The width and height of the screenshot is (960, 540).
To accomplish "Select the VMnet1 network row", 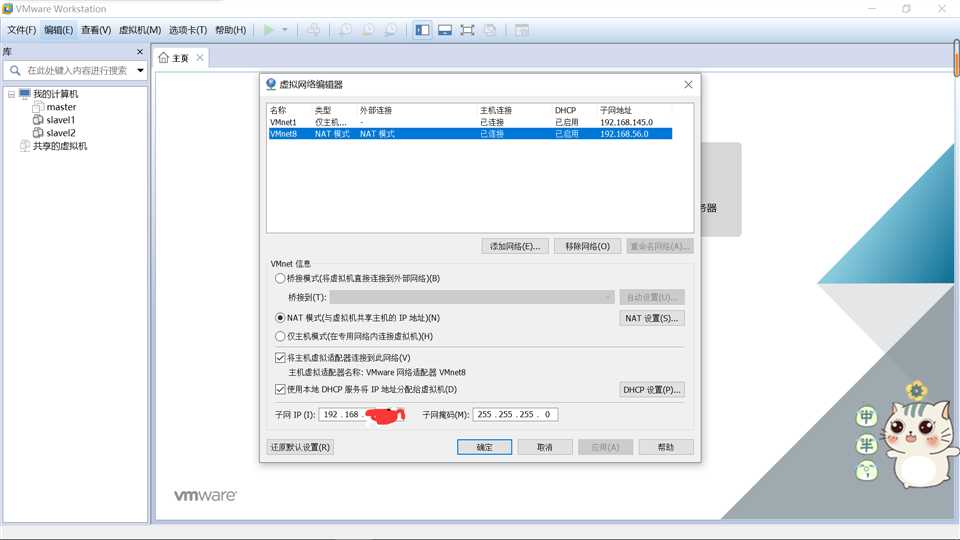I will (x=470, y=122).
